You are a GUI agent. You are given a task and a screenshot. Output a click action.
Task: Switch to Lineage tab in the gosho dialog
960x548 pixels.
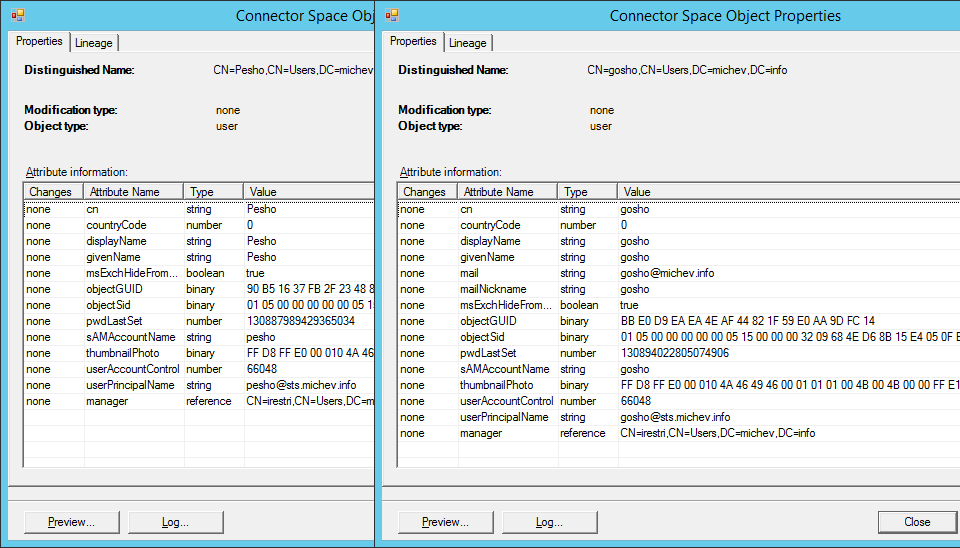click(x=467, y=43)
